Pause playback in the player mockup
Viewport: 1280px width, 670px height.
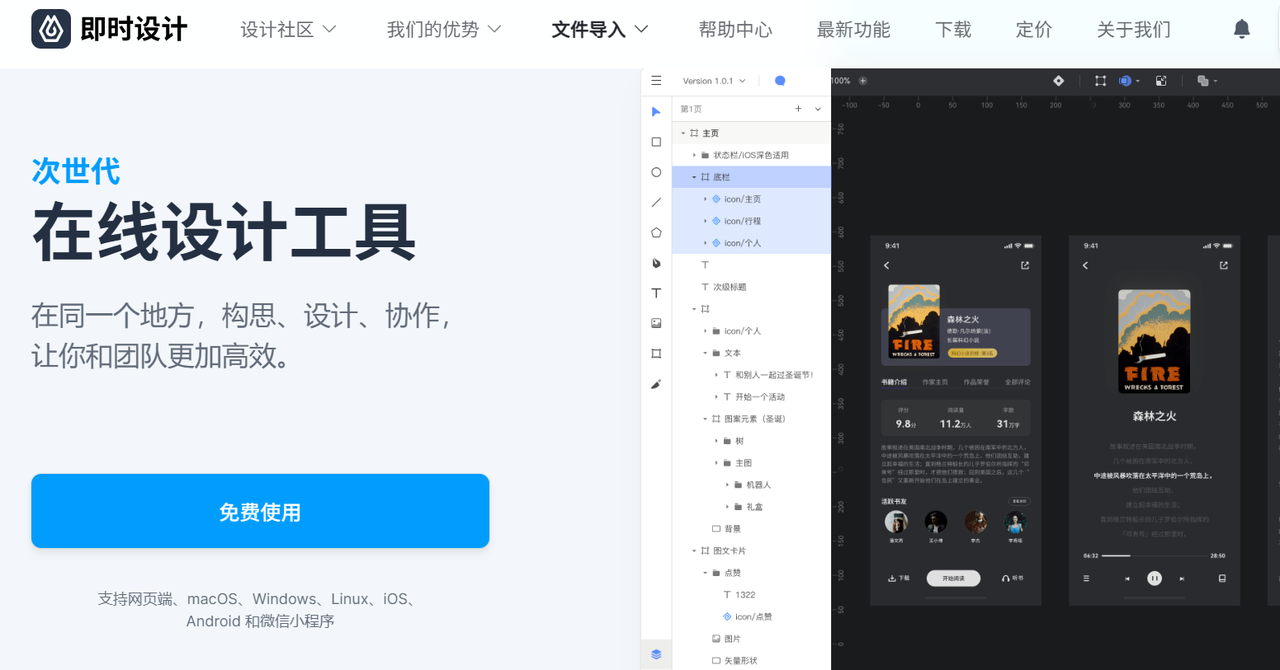tap(1154, 578)
